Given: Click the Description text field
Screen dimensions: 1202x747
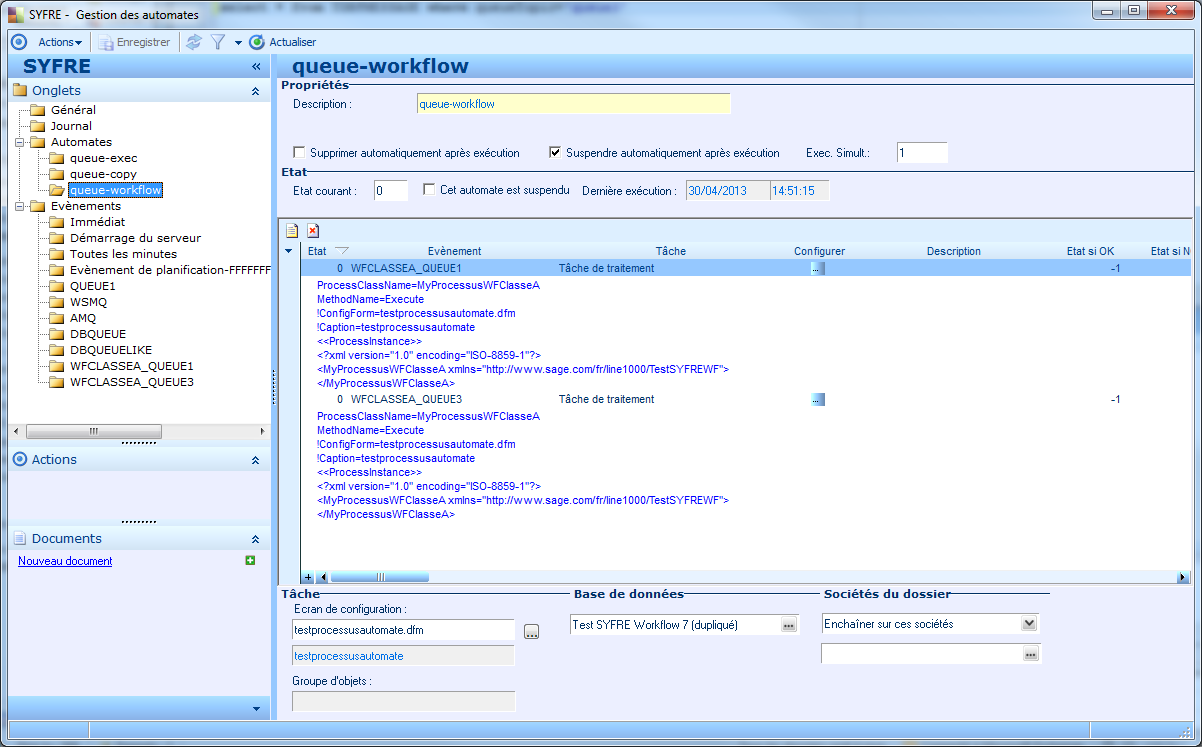Looking at the screenshot, I should pyautogui.click(x=574, y=104).
